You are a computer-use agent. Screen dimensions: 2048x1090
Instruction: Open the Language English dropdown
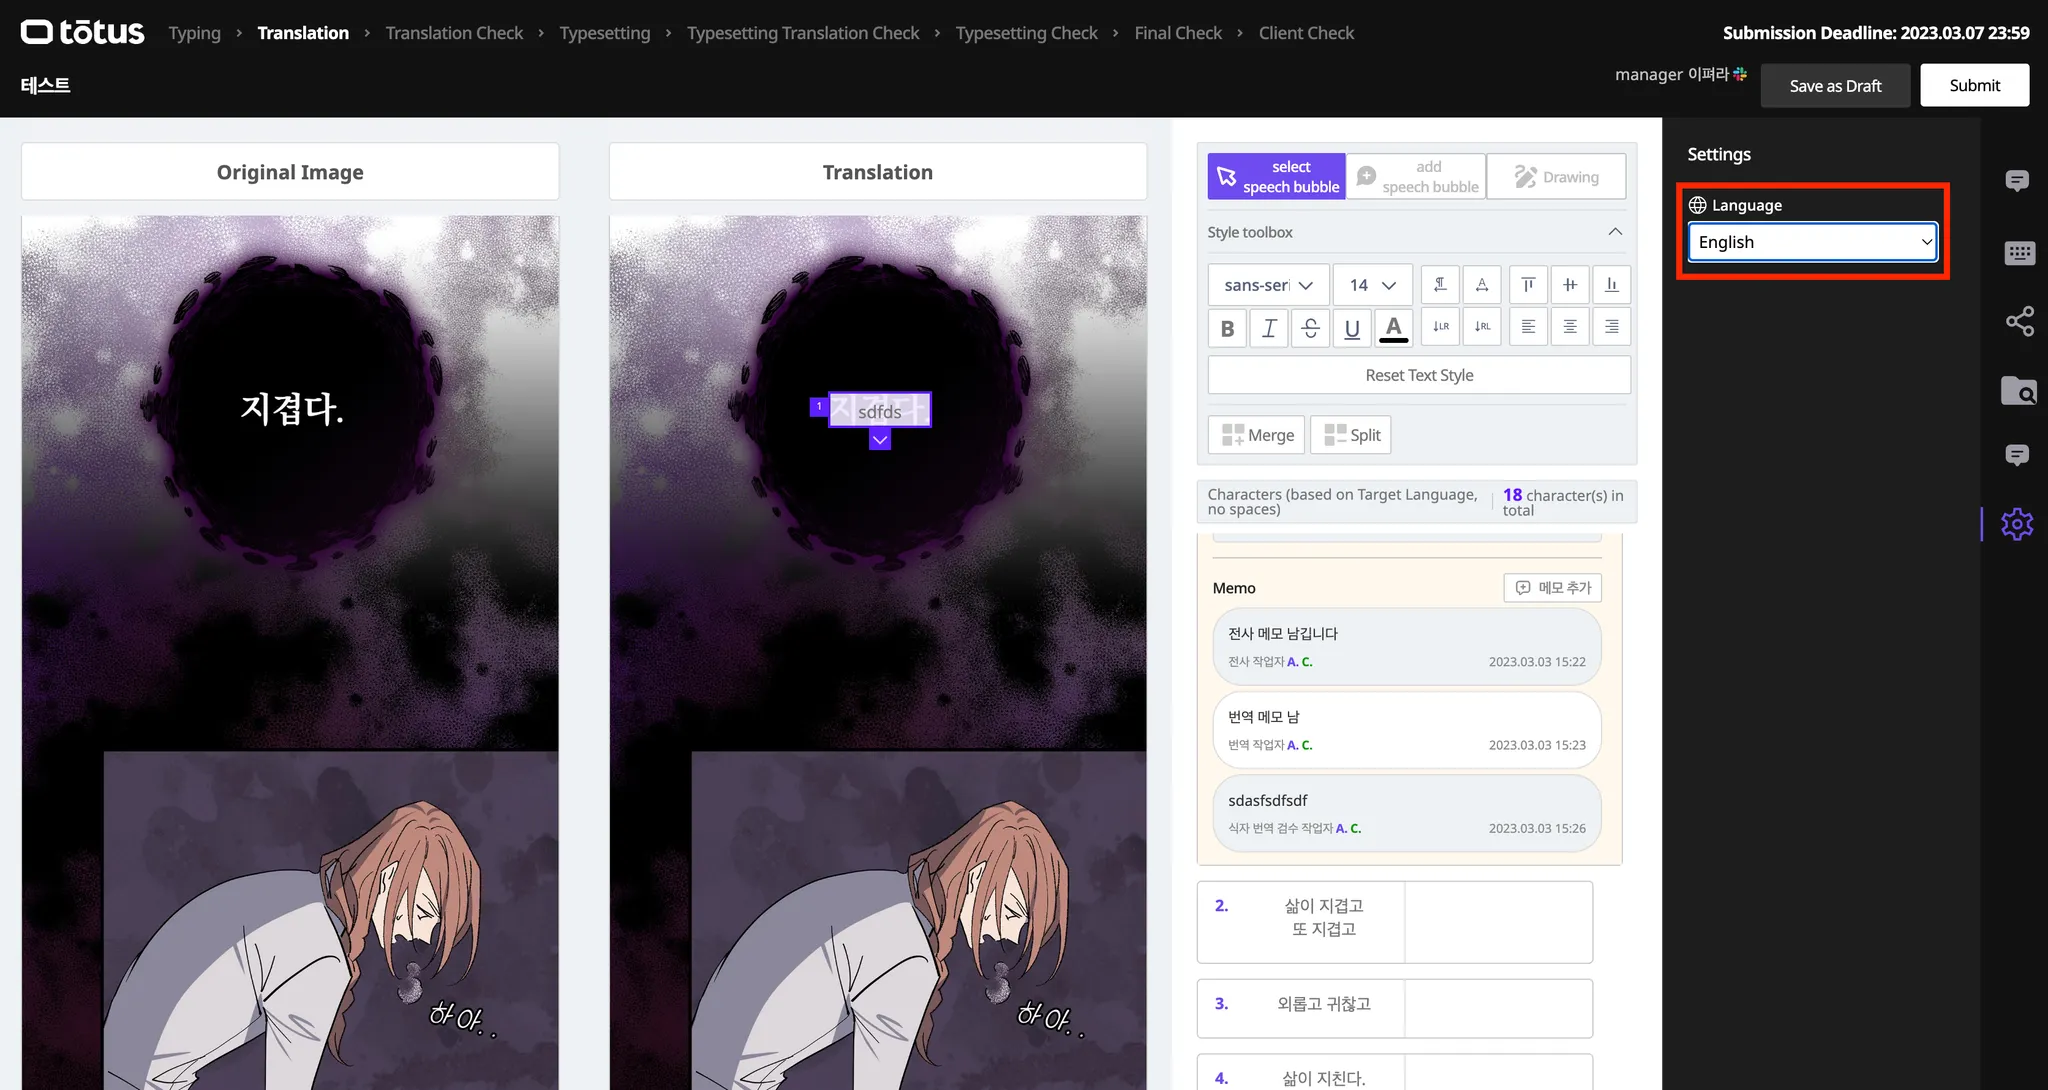pyautogui.click(x=1812, y=242)
